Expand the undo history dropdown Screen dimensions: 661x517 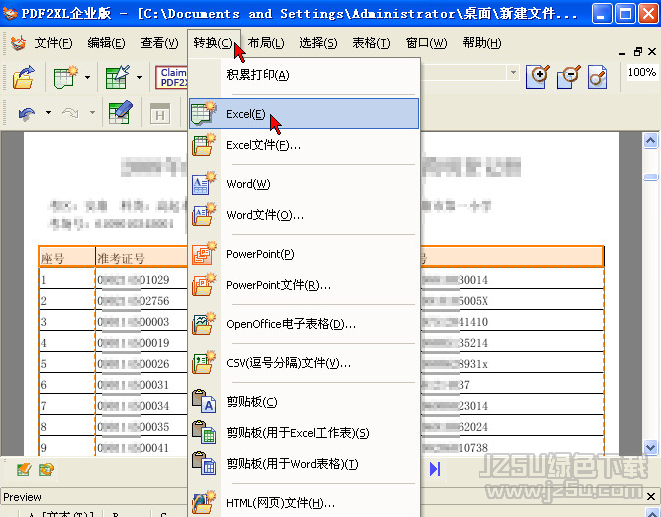(48, 113)
